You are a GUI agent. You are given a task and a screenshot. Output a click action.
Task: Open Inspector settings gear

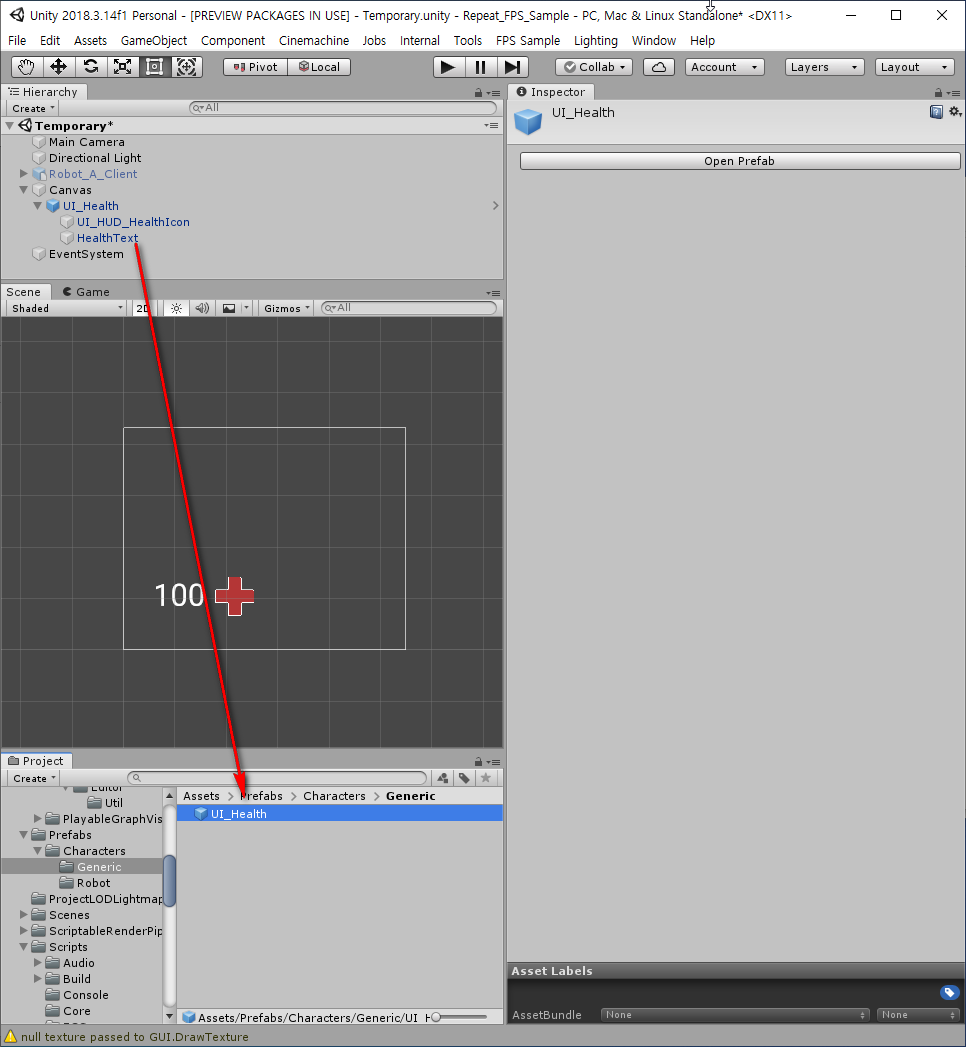[955, 112]
